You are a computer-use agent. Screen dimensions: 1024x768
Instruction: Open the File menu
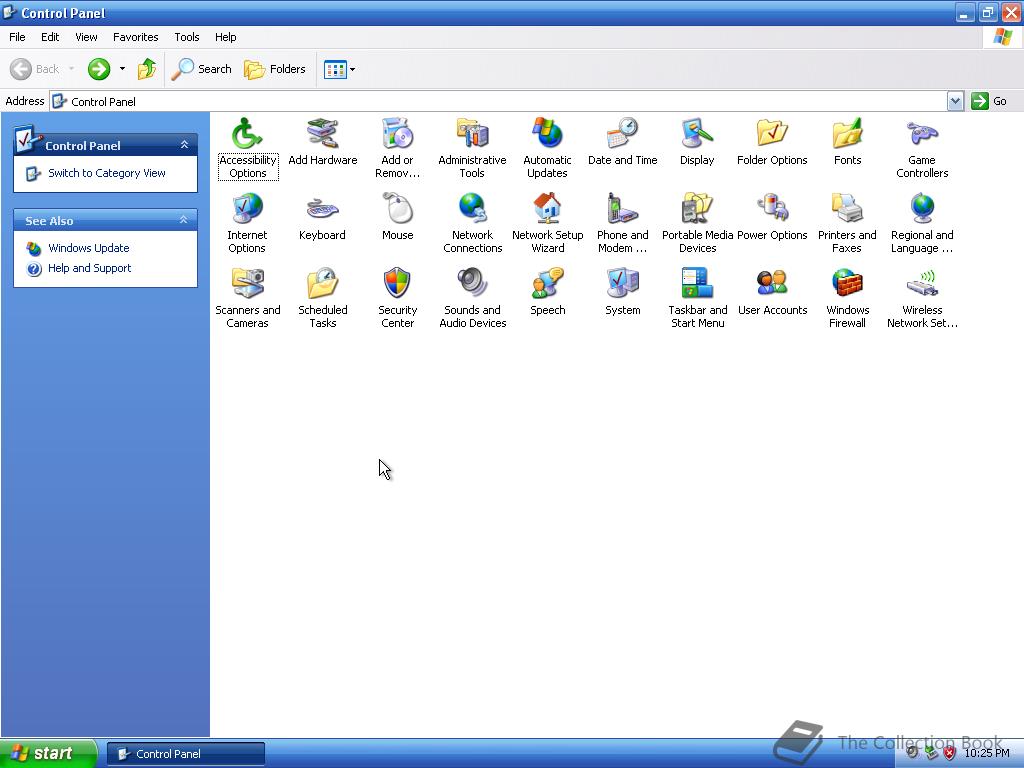[17, 37]
